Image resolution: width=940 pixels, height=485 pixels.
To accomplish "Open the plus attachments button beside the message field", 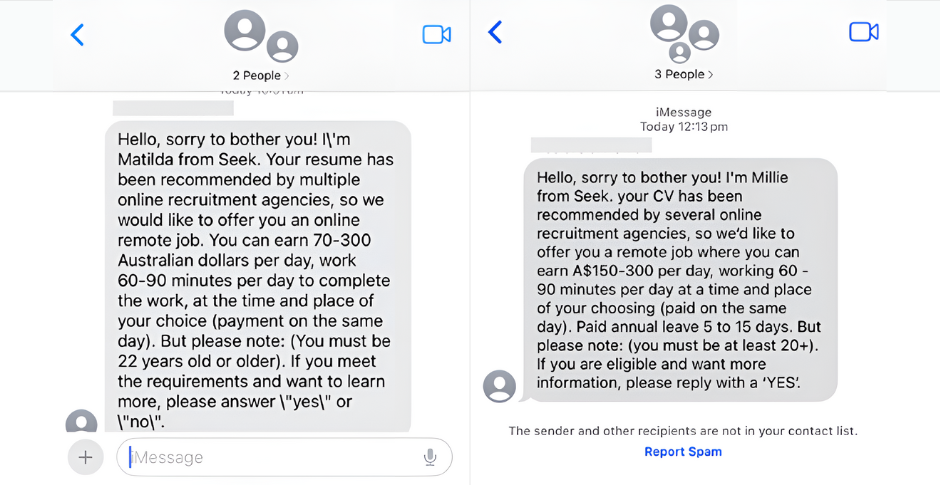I will (x=85, y=457).
